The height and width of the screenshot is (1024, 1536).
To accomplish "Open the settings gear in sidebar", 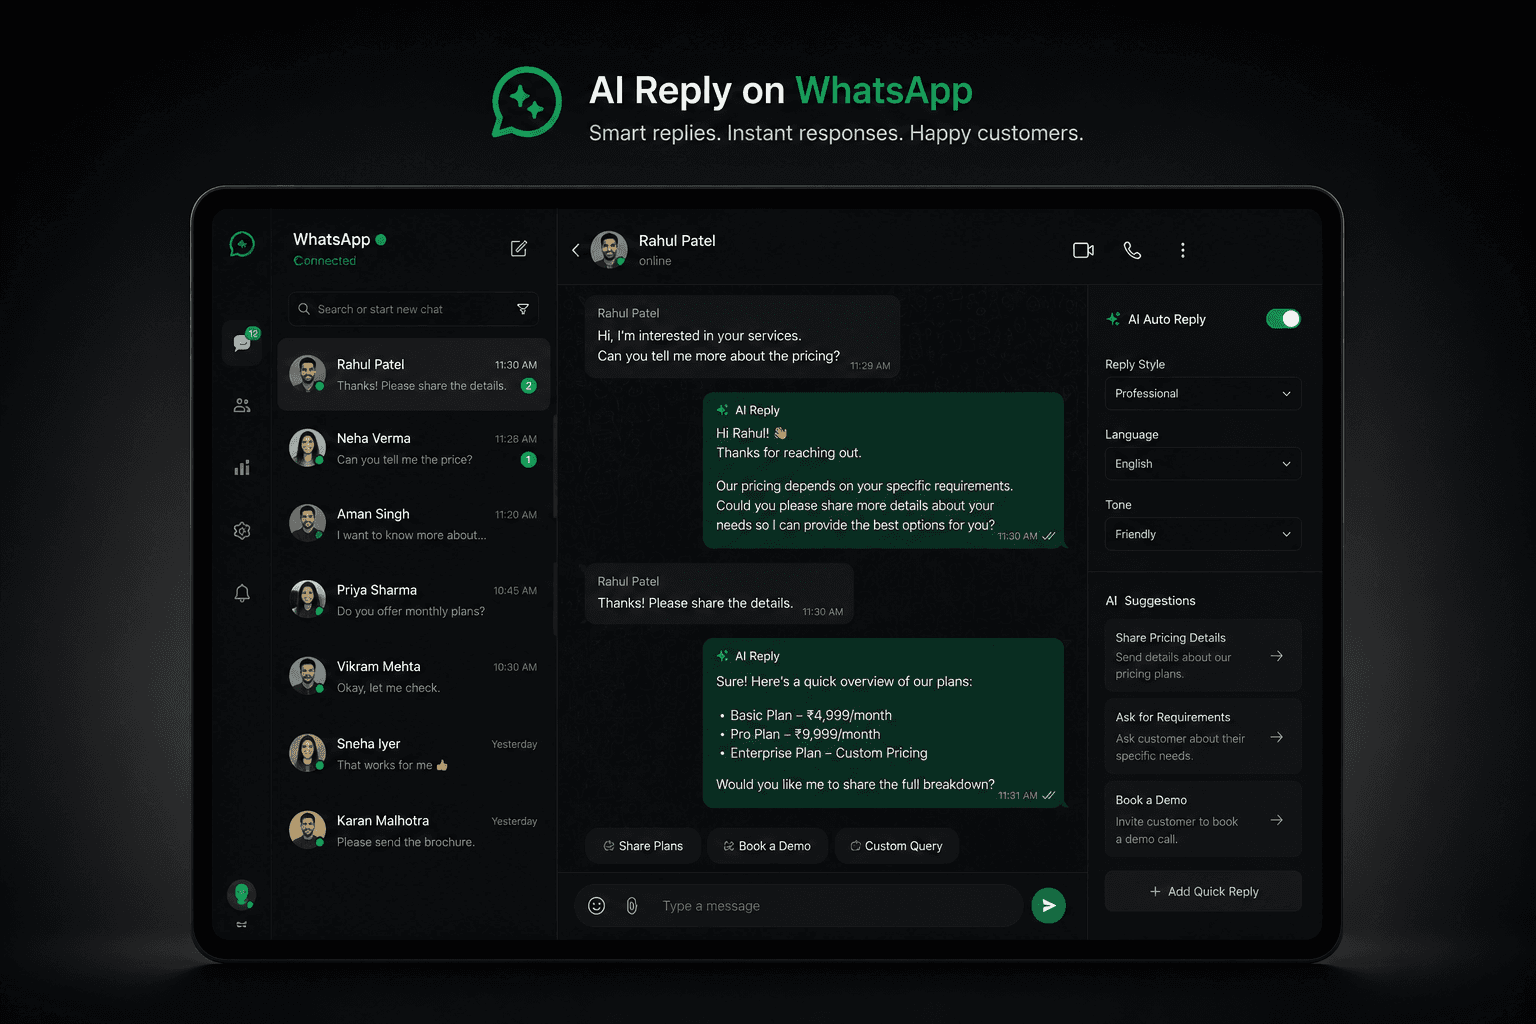I will point(242,531).
